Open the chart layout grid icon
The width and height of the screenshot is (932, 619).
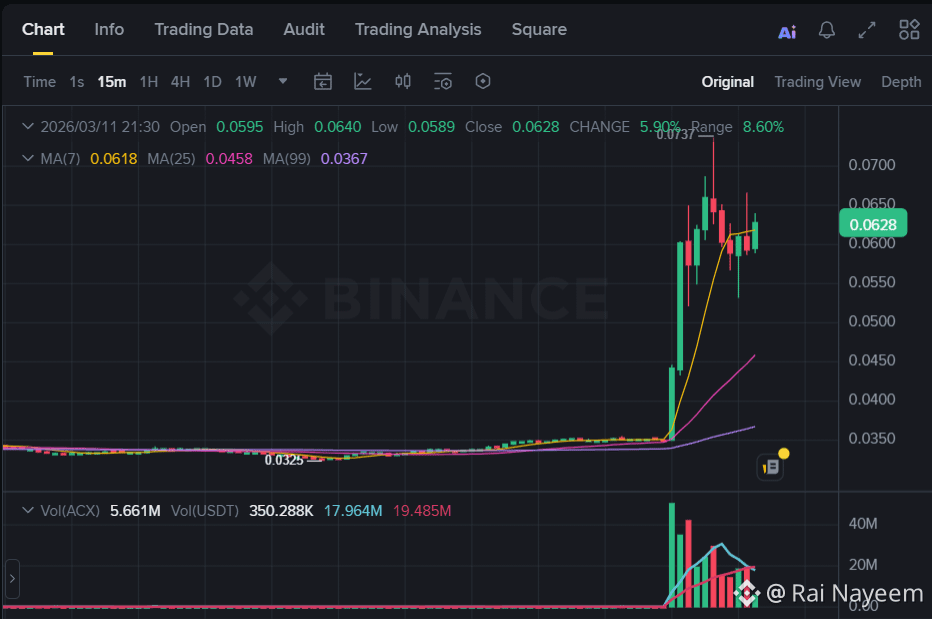click(x=909, y=30)
